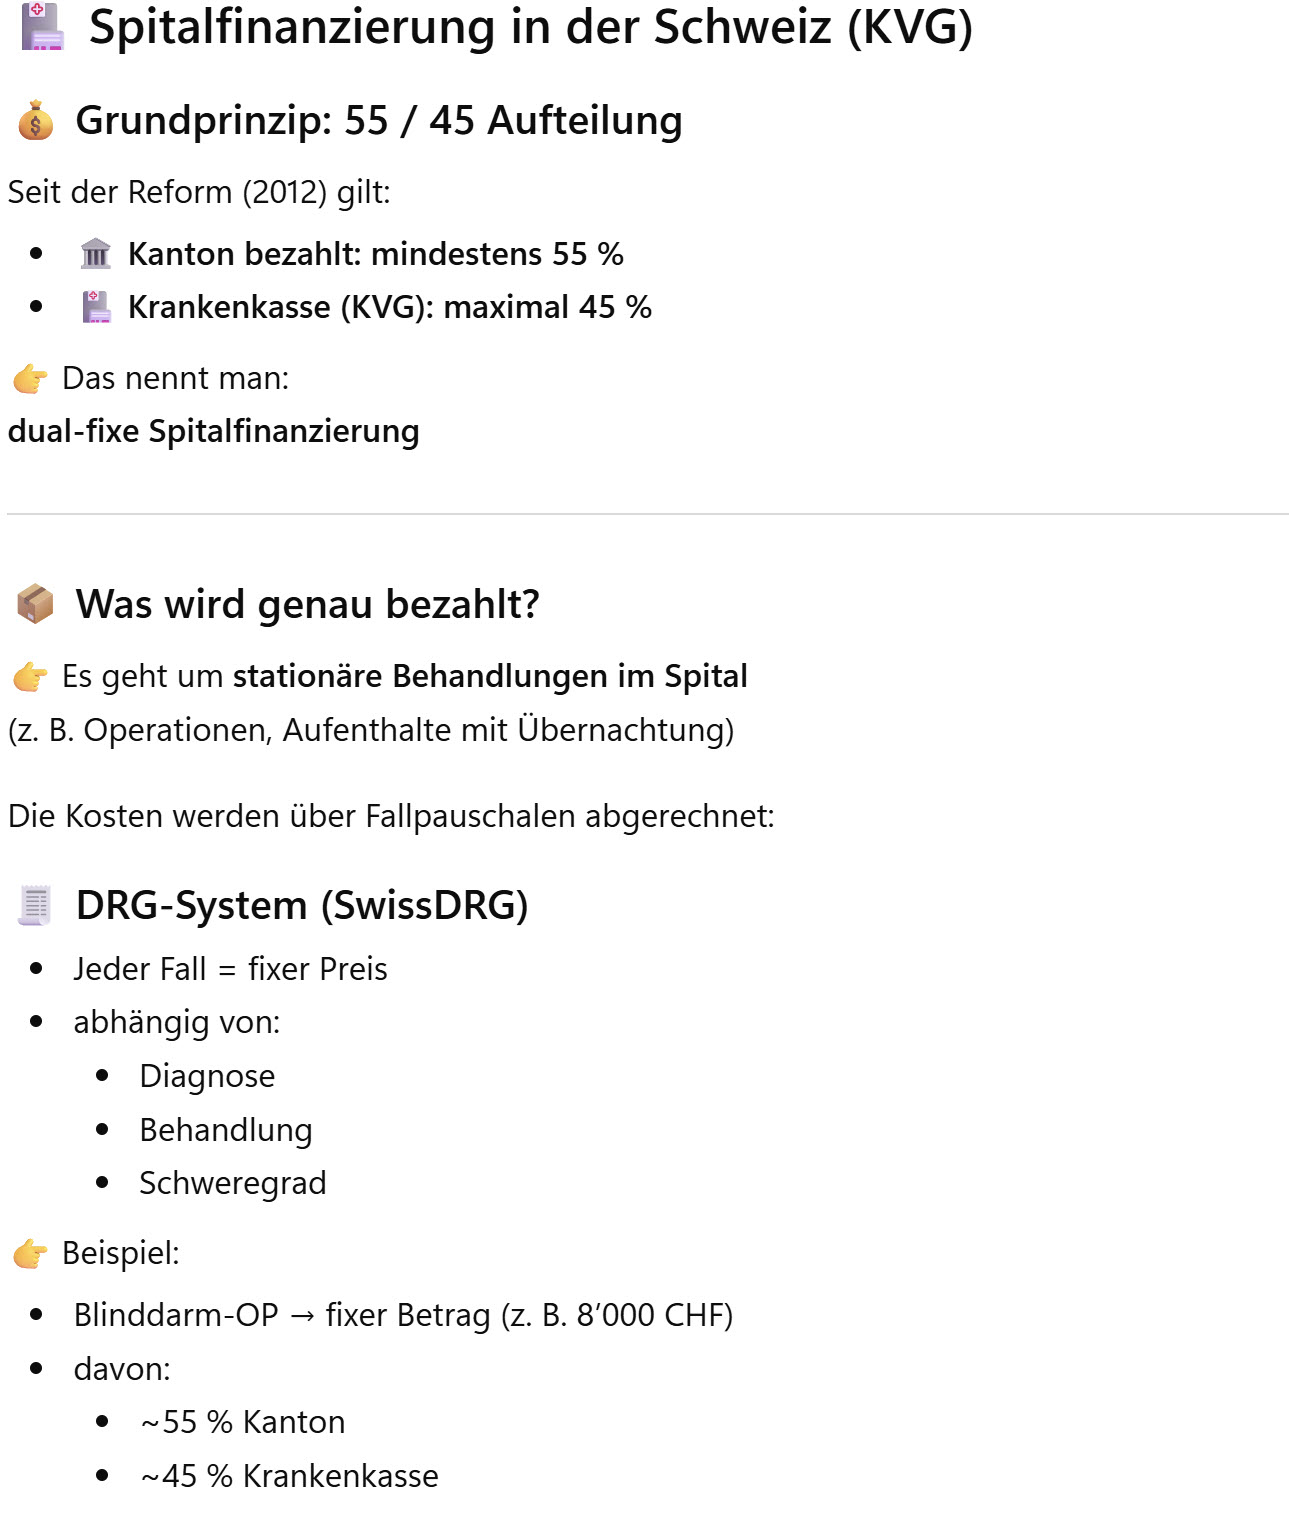The width and height of the screenshot is (1289, 1517).
Task: Click the bank building emoji next to Kanton
Action: pos(96,254)
